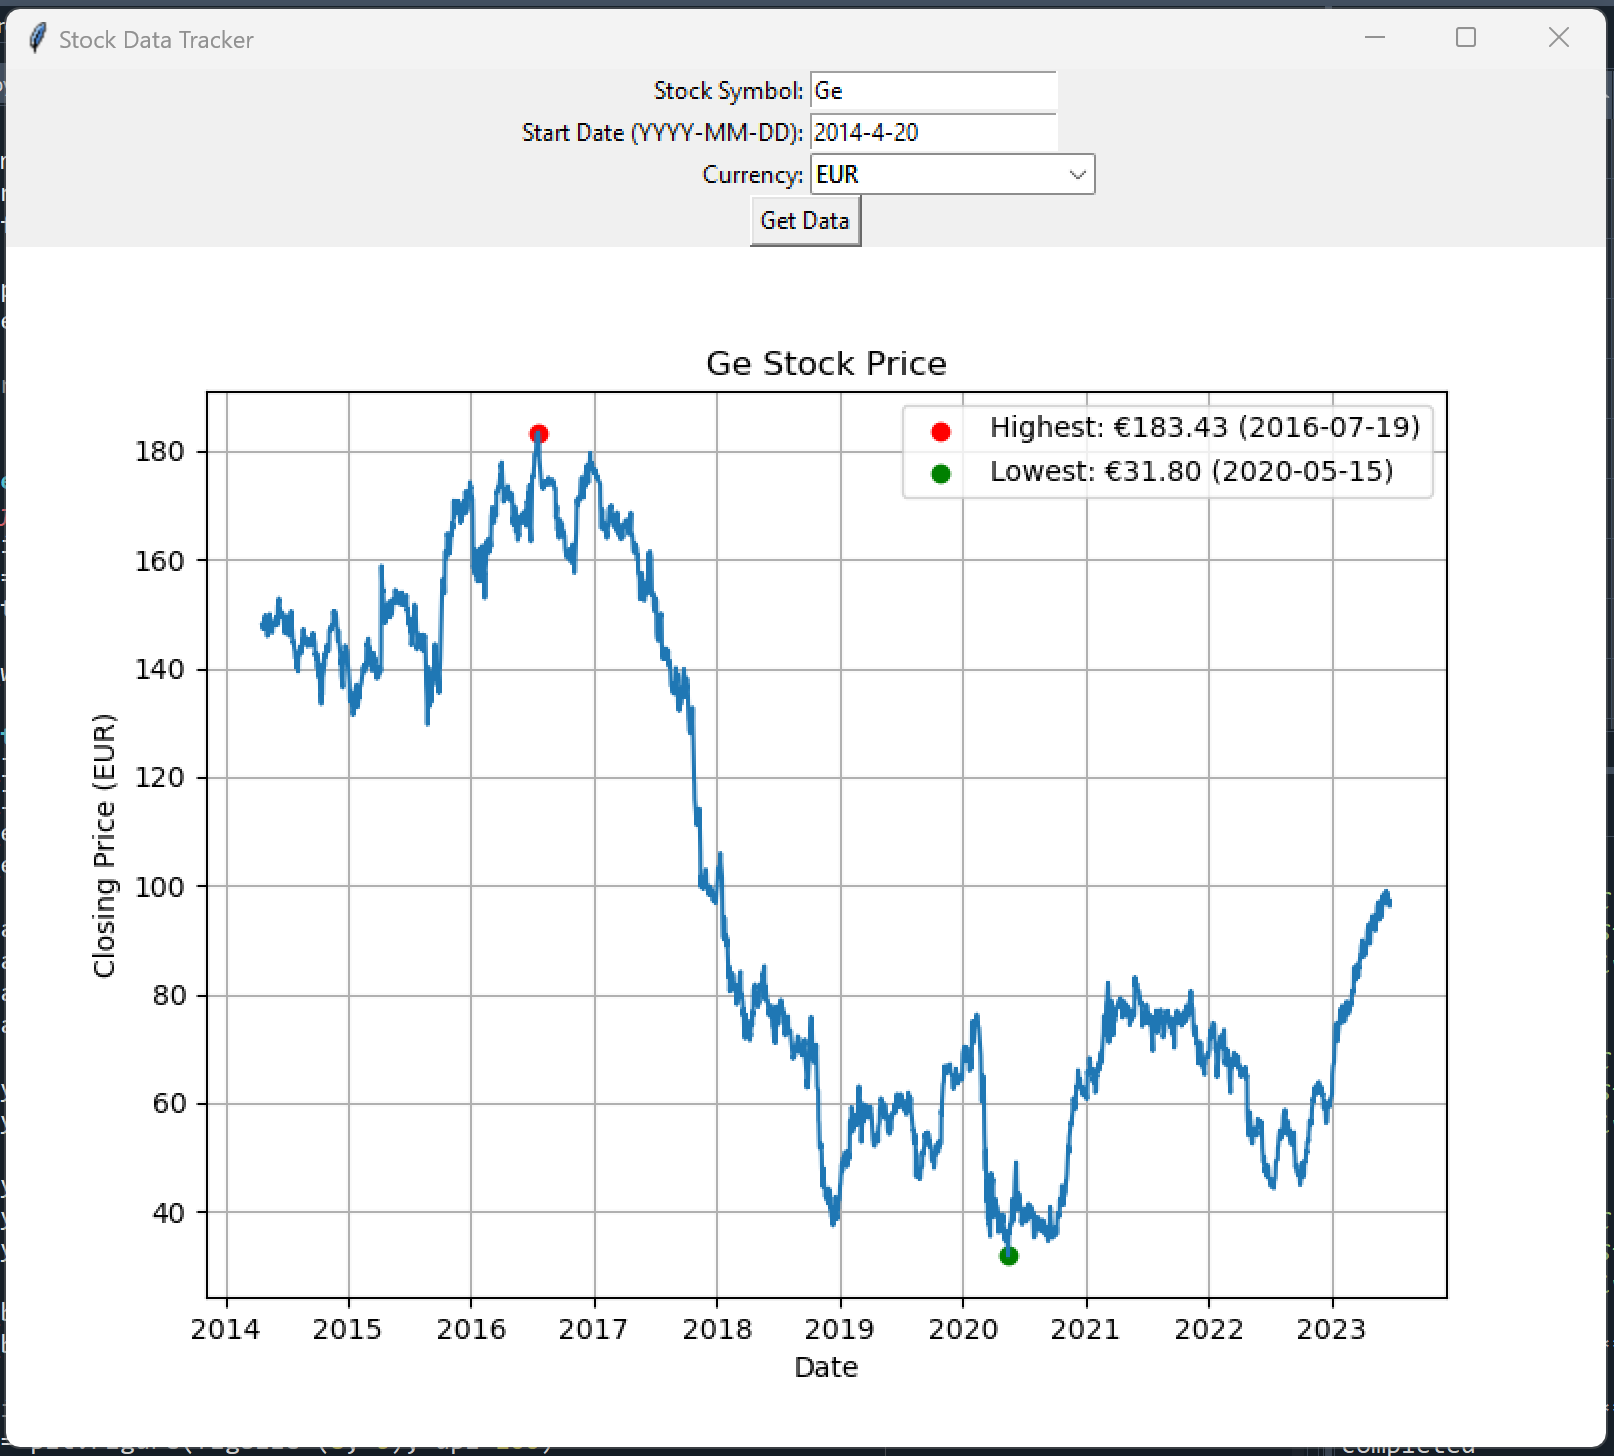Click the green lowest-price marker on the chart line

1008,1256
